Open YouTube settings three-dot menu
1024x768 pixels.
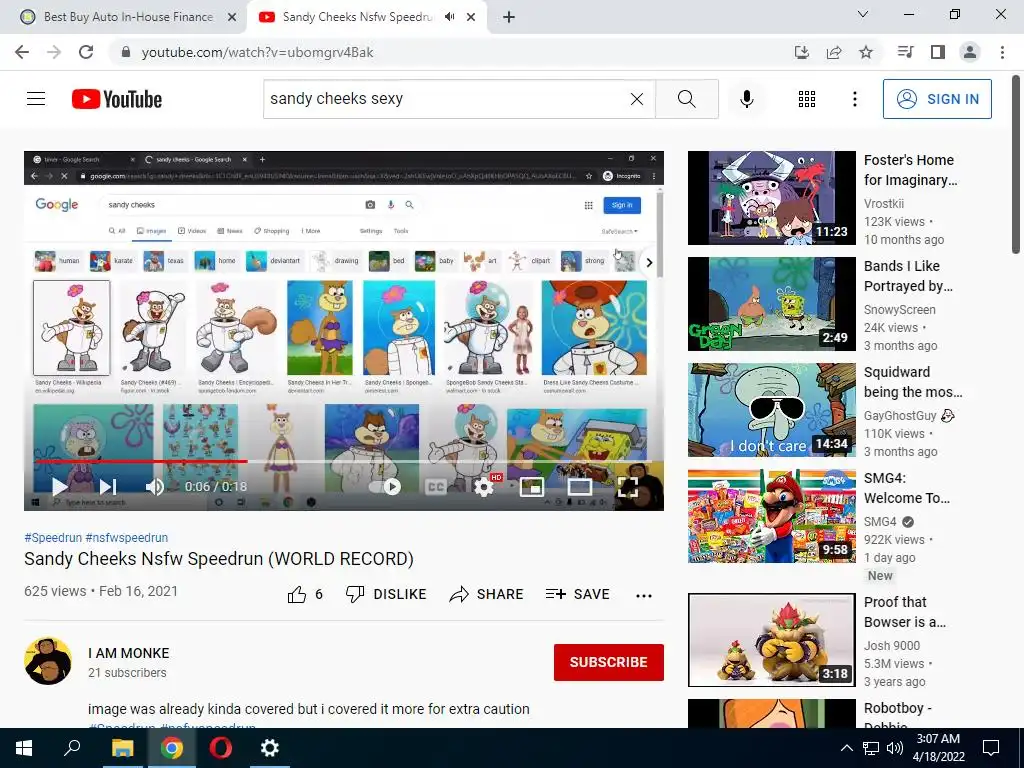point(854,99)
